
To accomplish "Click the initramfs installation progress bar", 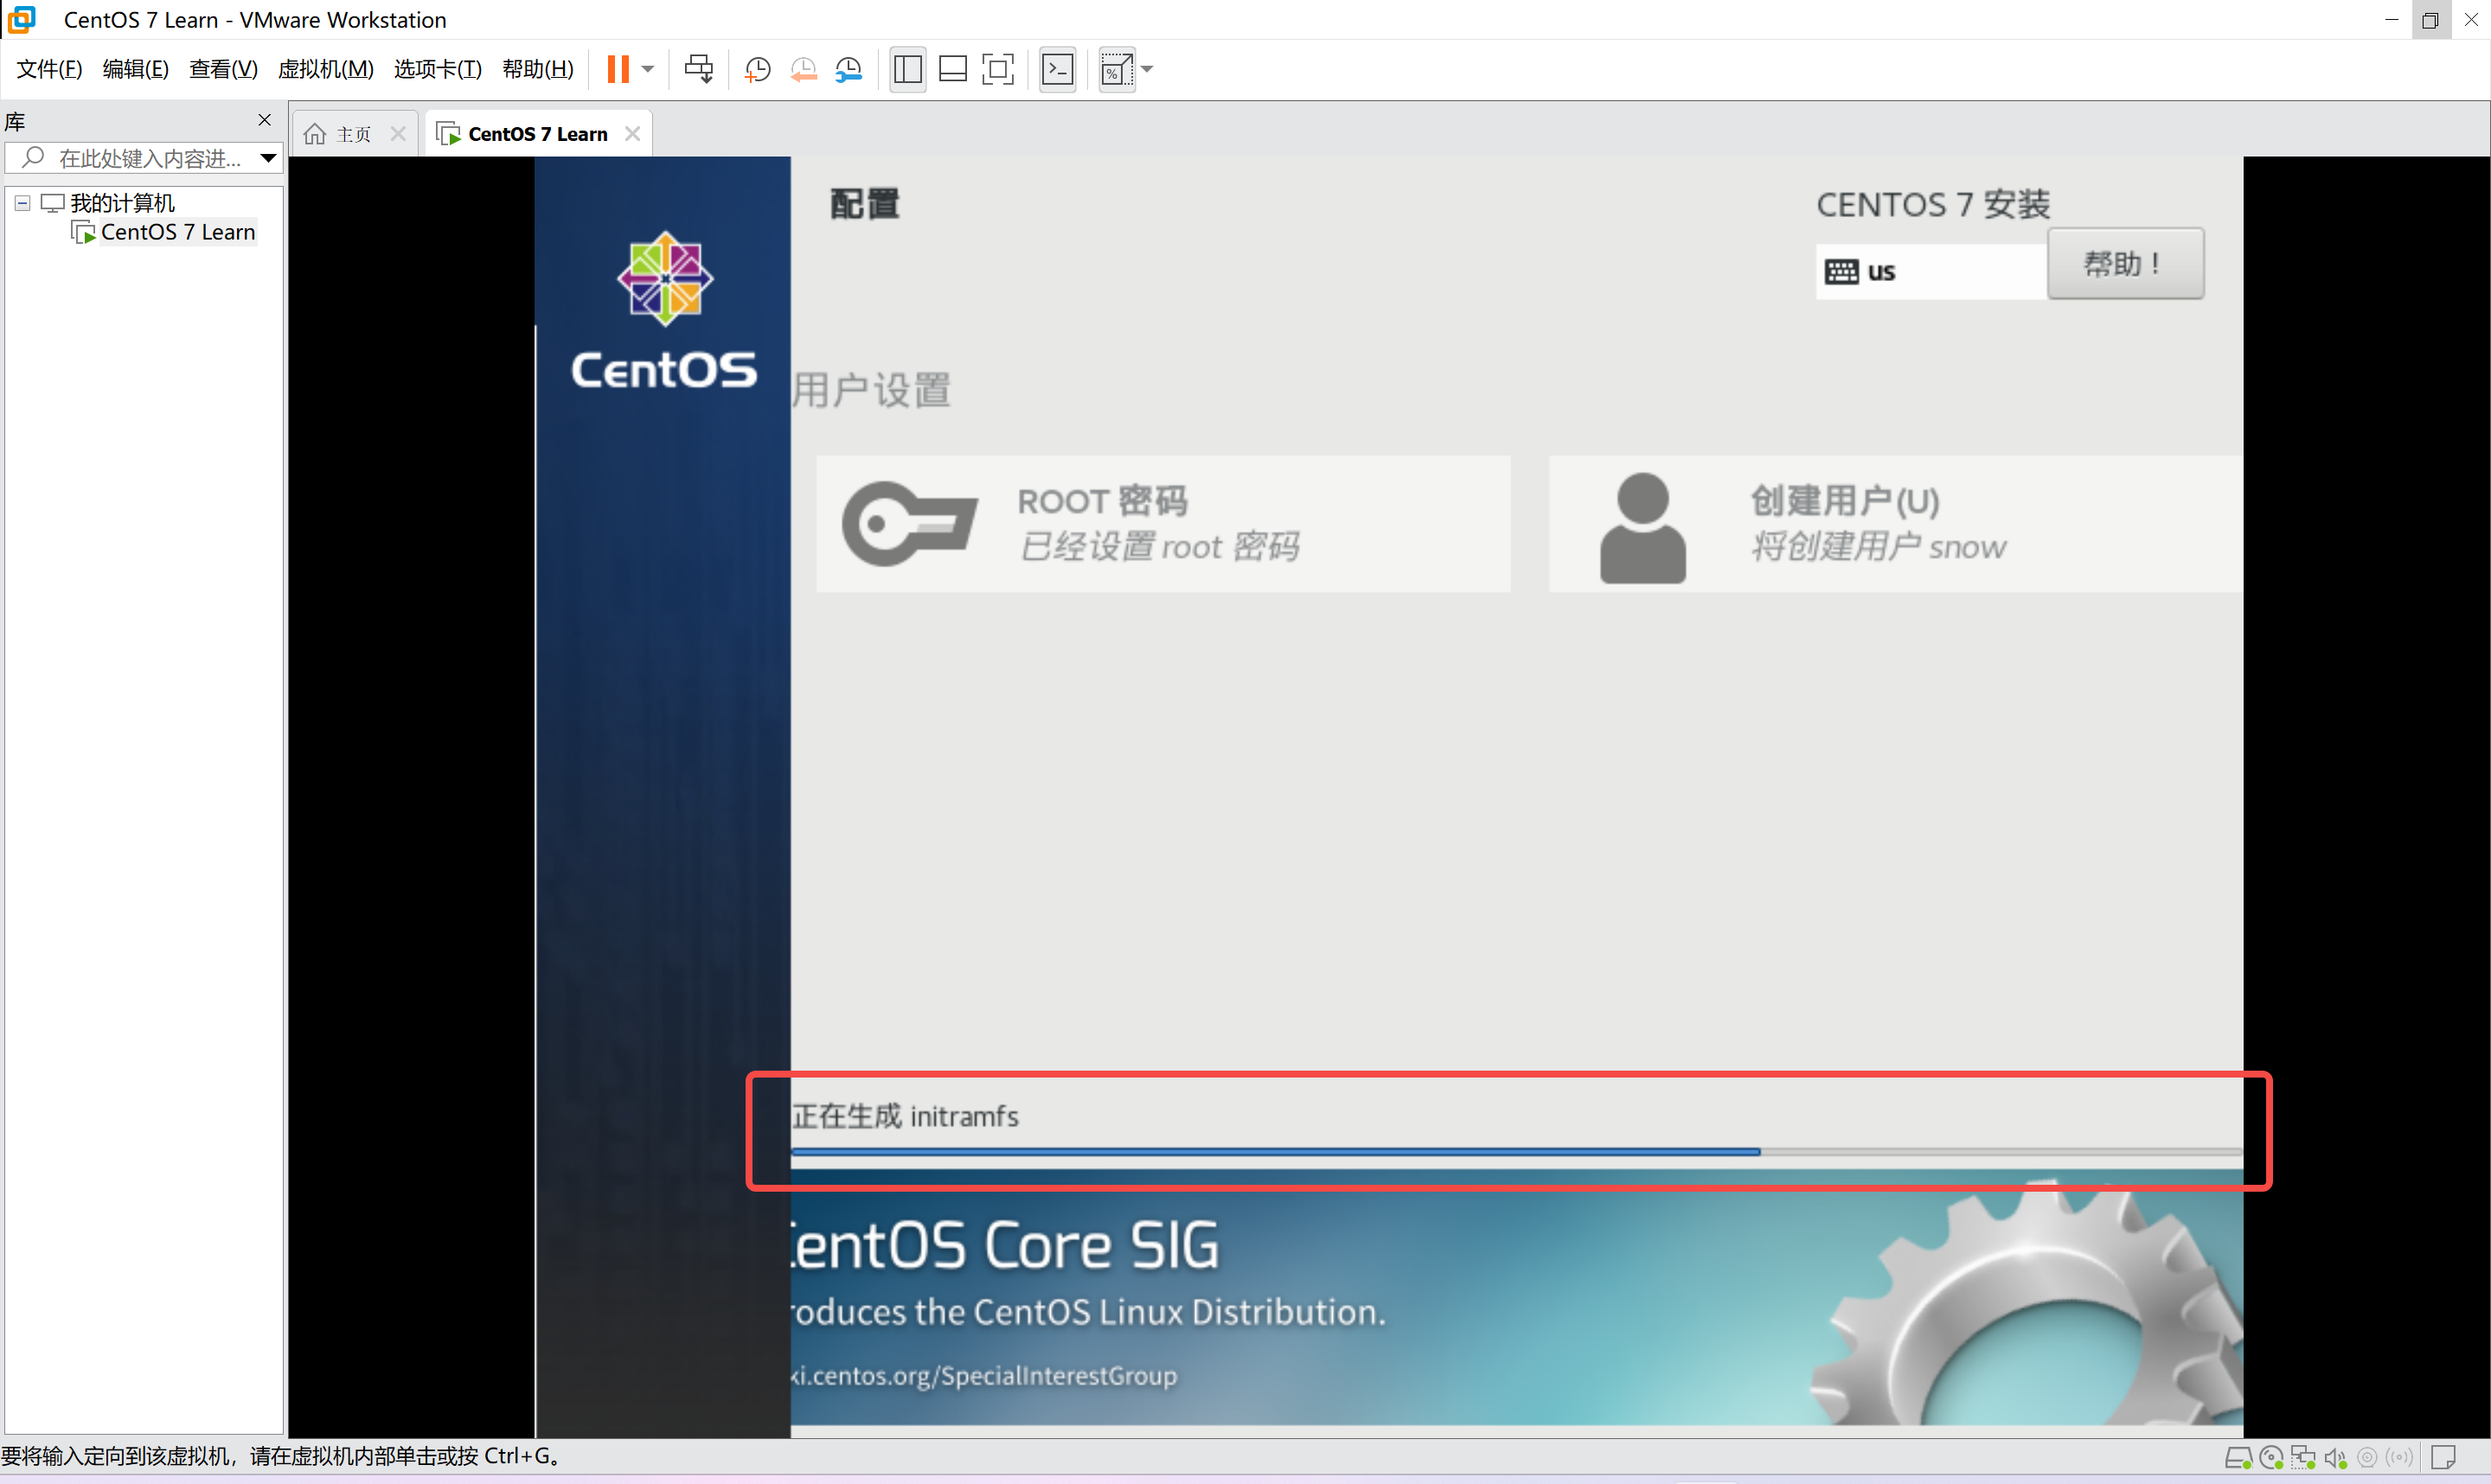I will (1516, 1152).
